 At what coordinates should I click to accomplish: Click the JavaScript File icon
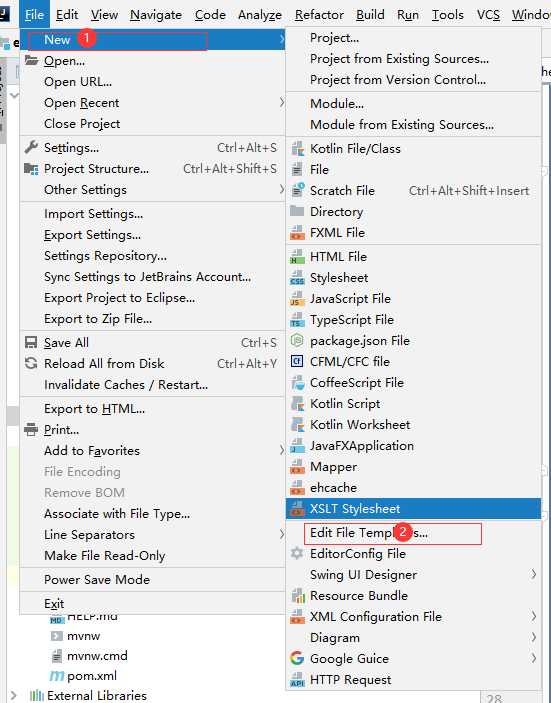click(x=297, y=299)
